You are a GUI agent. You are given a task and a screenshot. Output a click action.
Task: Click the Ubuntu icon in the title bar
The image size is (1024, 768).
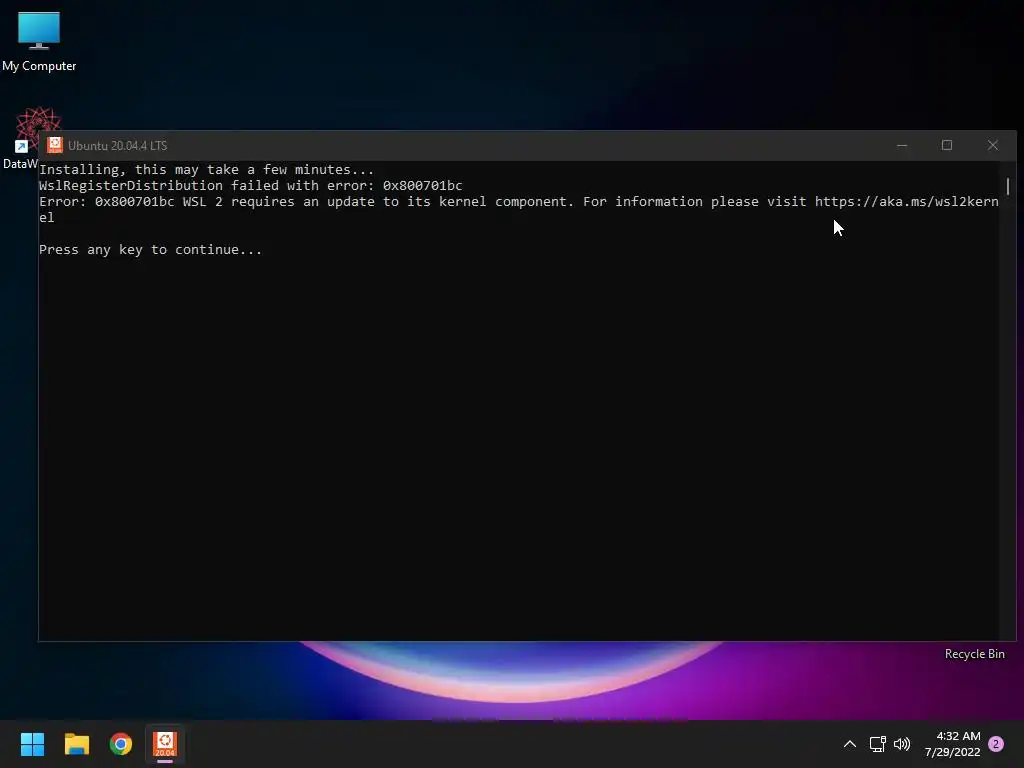55,145
